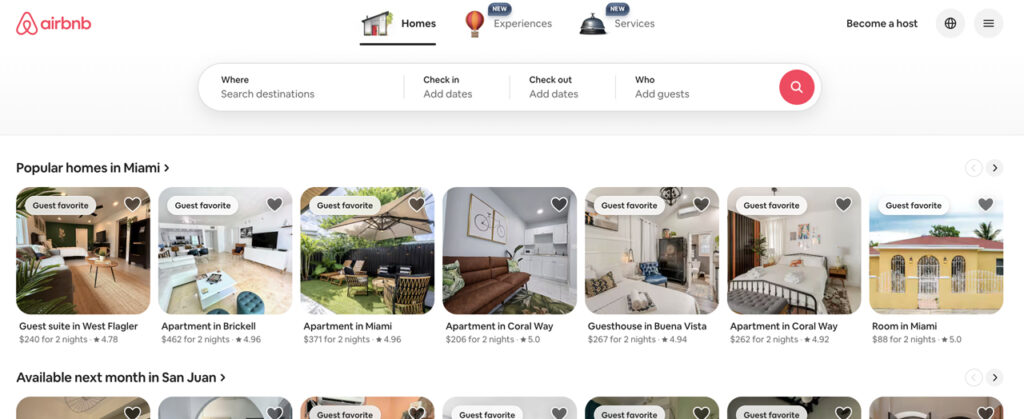Click the Where search destinations field
Image resolution: width=1024 pixels, height=419 pixels.
tap(301, 87)
